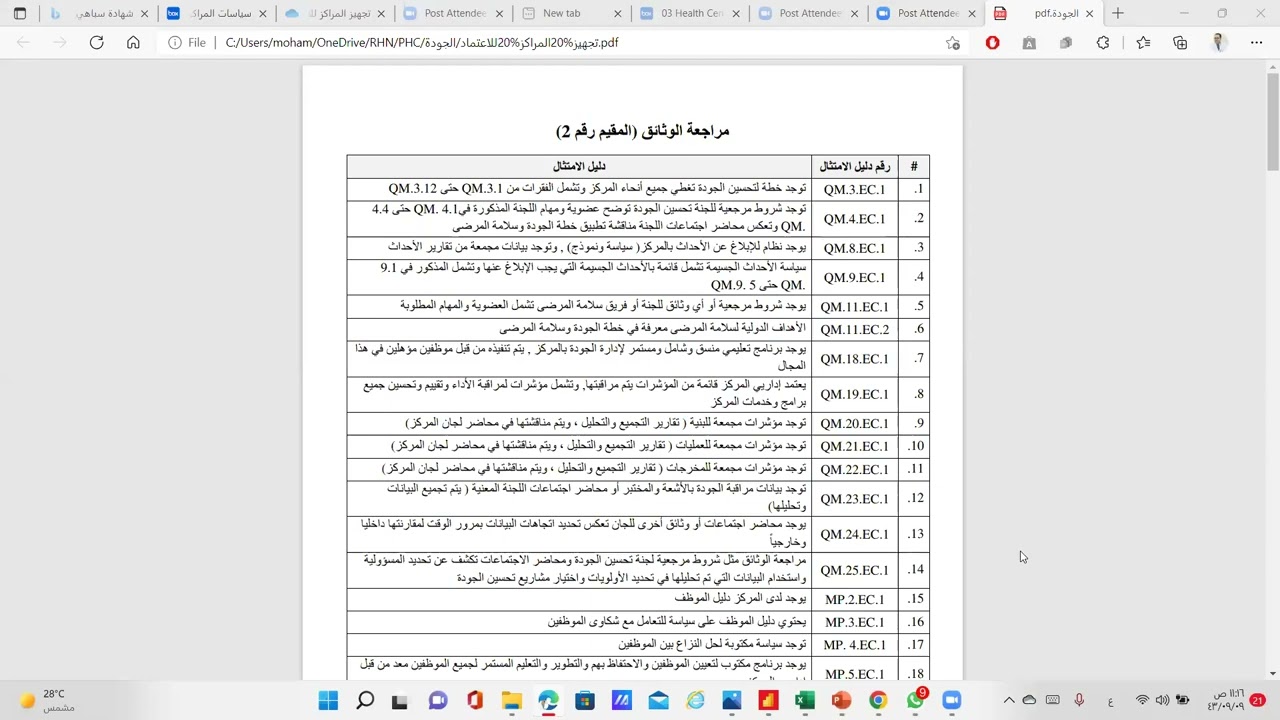Open Task View on the taskbar
The image size is (1280, 720).
[400, 701]
